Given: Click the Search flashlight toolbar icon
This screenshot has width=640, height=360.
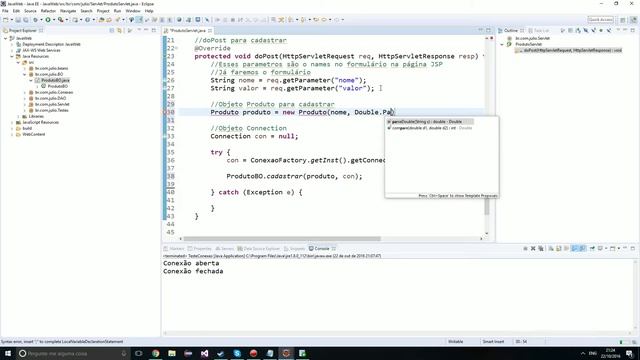Looking at the screenshot, I should (x=118, y=20).
